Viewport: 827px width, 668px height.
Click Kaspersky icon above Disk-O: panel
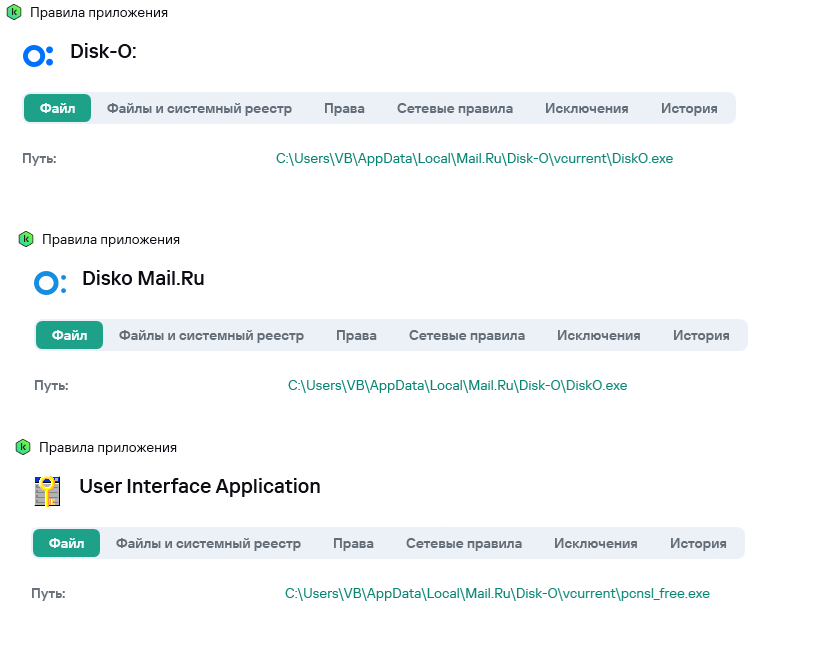tap(14, 13)
